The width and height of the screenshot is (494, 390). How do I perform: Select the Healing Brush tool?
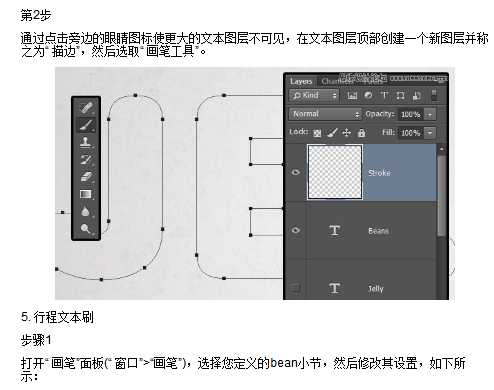pyautogui.click(x=86, y=107)
